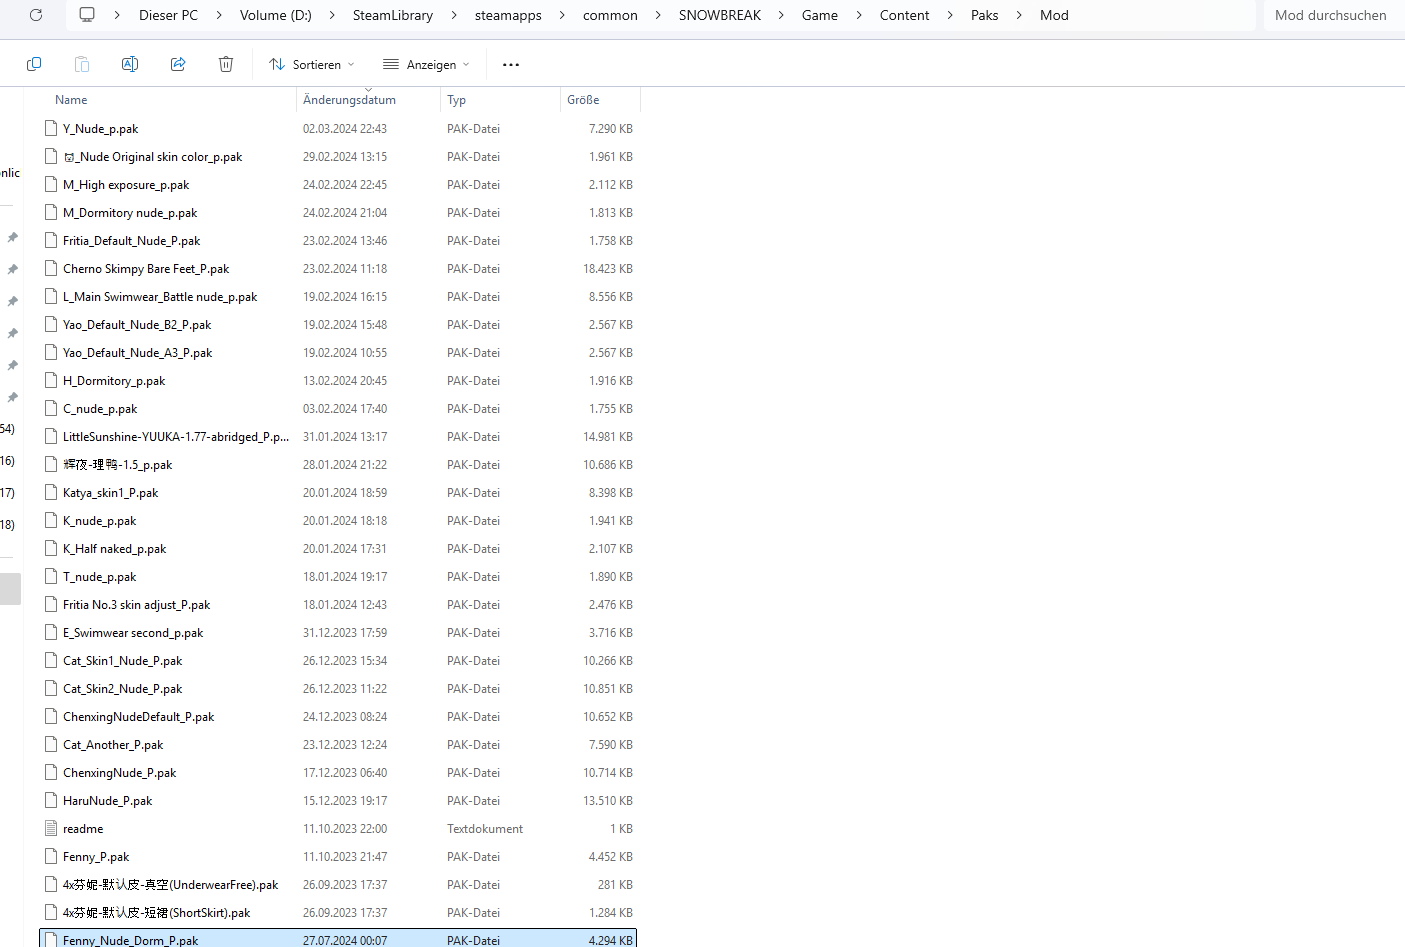
Task: Go to Content folder in breadcrumb
Action: [x=904, y=15]
